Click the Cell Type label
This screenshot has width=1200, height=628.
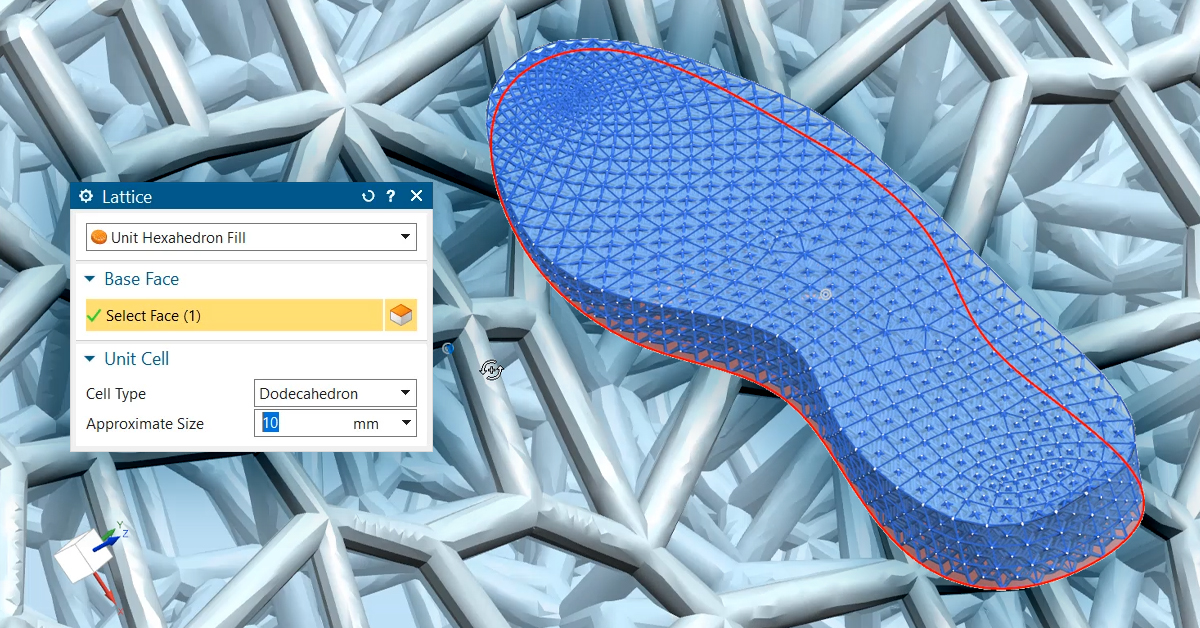tap(116, 394)
